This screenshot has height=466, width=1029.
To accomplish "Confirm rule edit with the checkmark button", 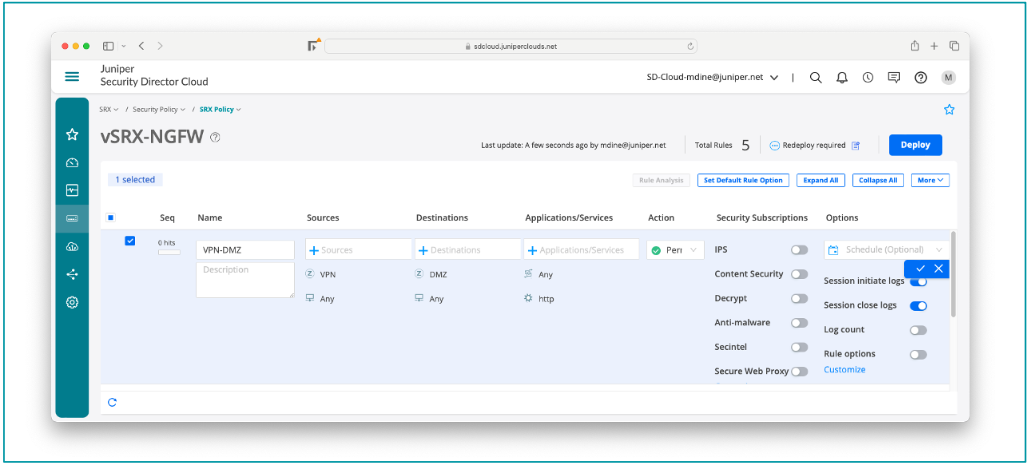I will (920, 268).
